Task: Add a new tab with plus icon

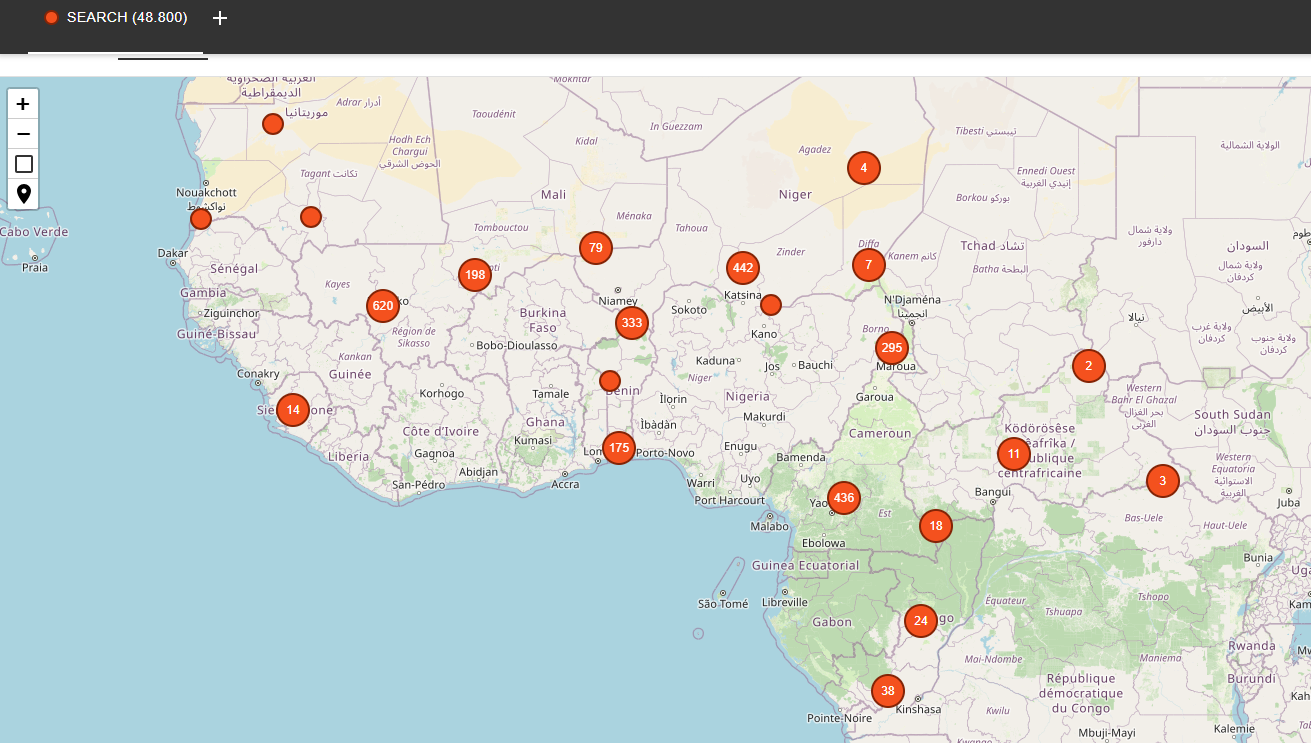Action: coord(220,18)
